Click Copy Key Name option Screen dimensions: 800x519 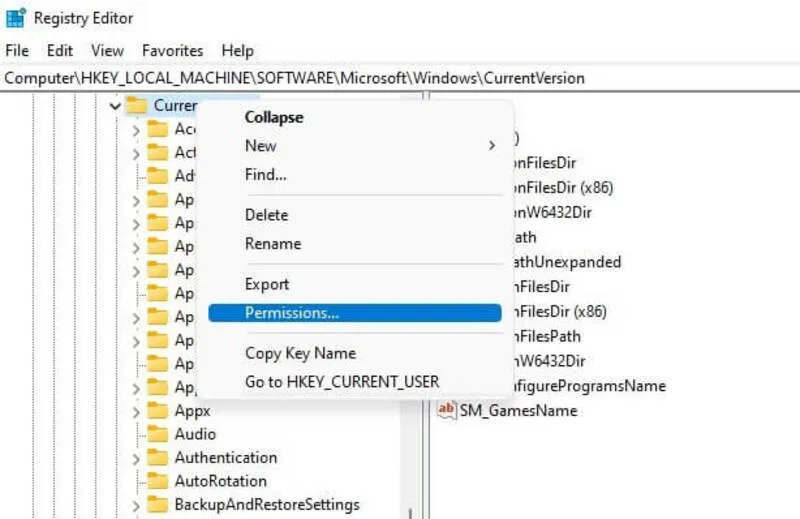tap(300, 353)
